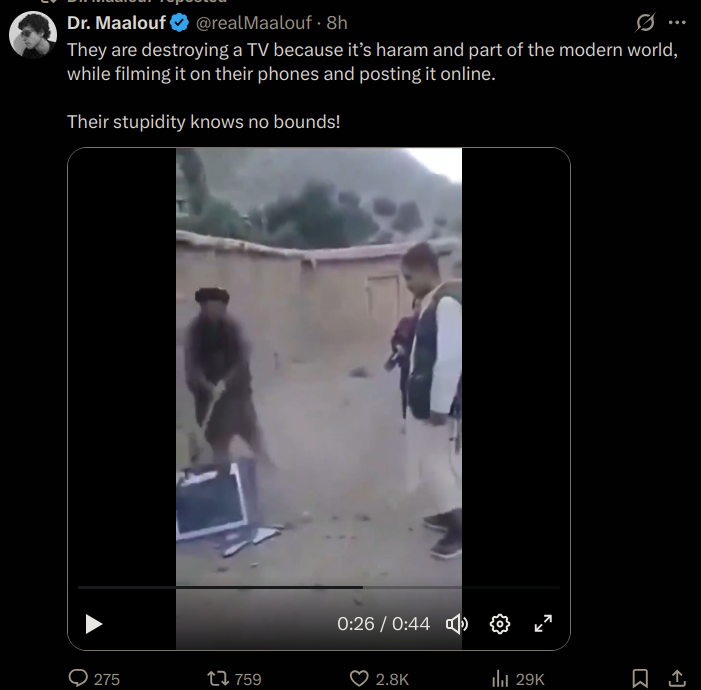Play the video with the play button

click(x=93, y=624)
